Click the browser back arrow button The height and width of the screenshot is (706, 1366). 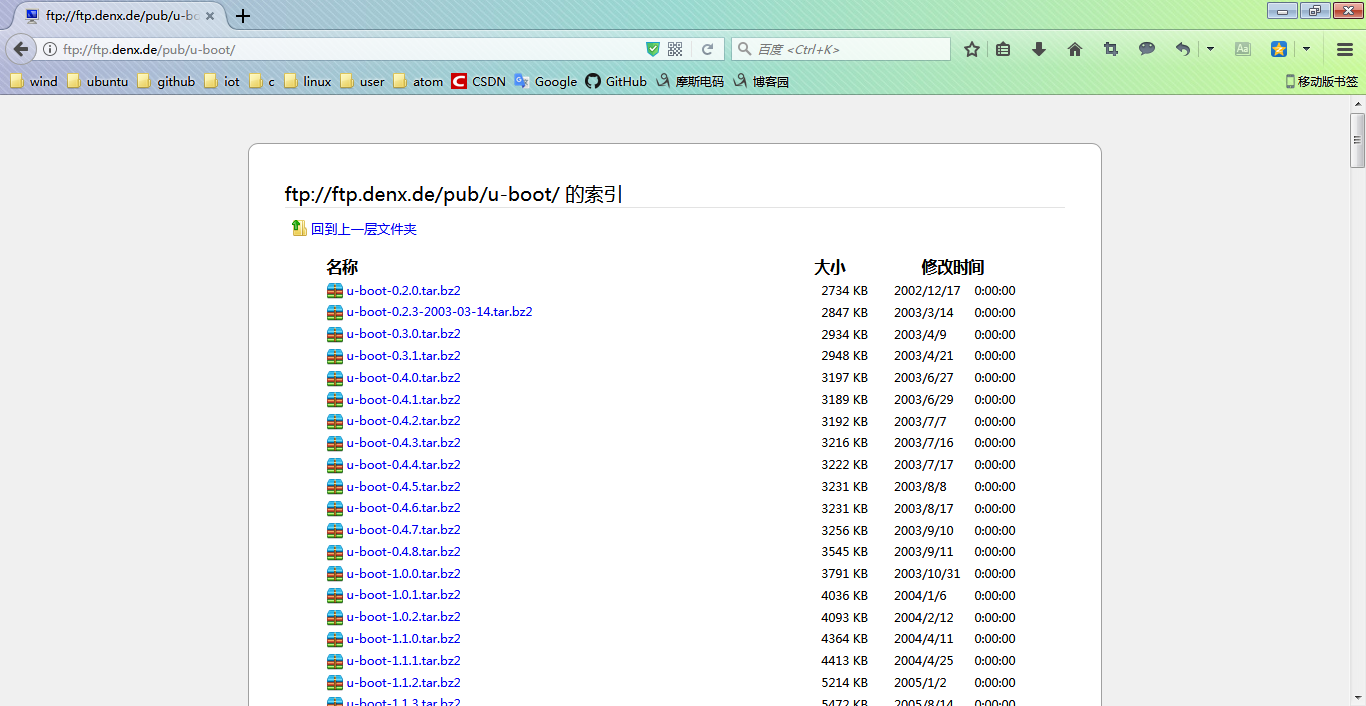click(21, 49)
